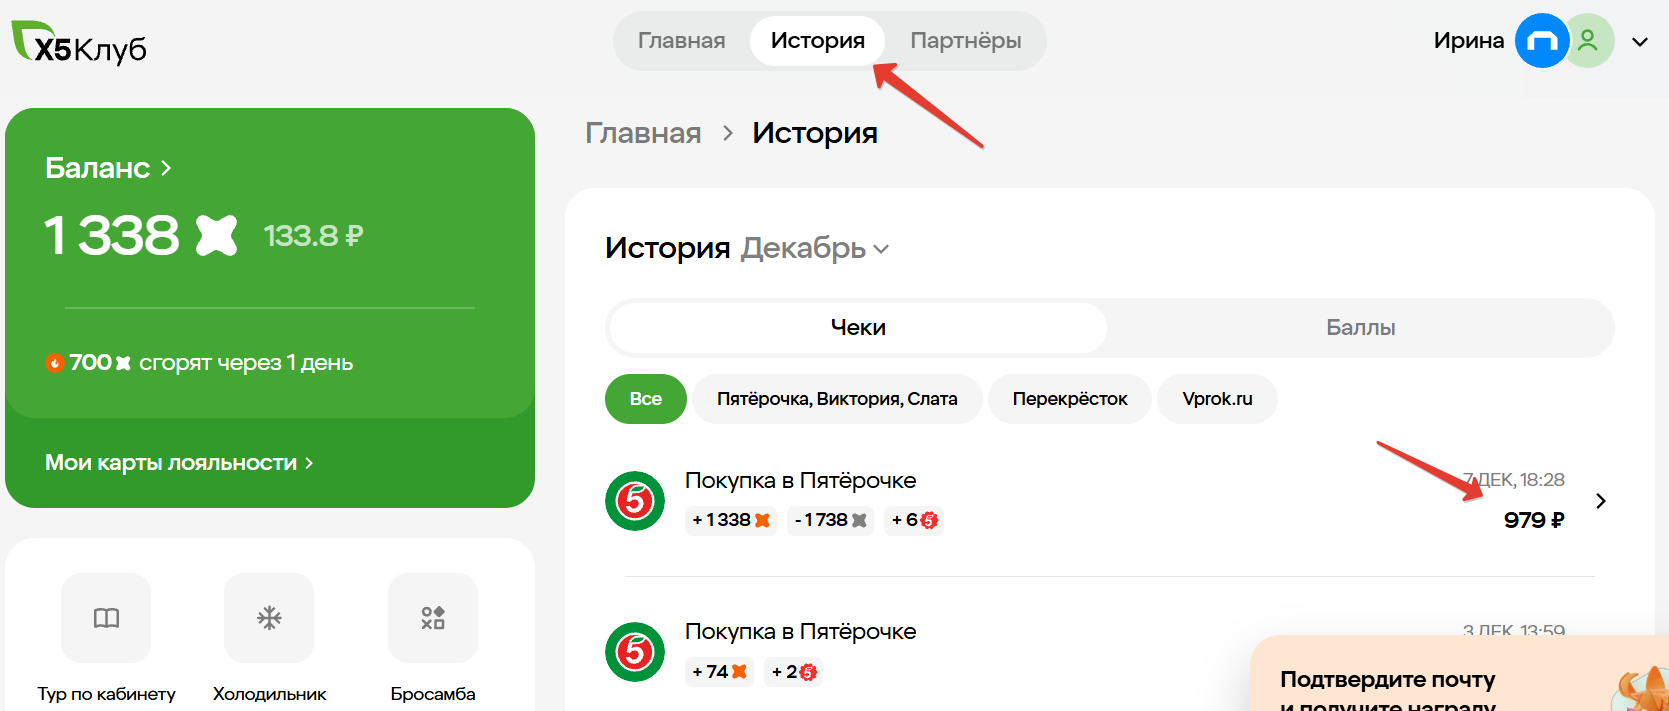The width and height of the screenshot is (1669, 711).
Task: Open the blue Perekrestok profile avatar
Action: (x=1541, y=41)
